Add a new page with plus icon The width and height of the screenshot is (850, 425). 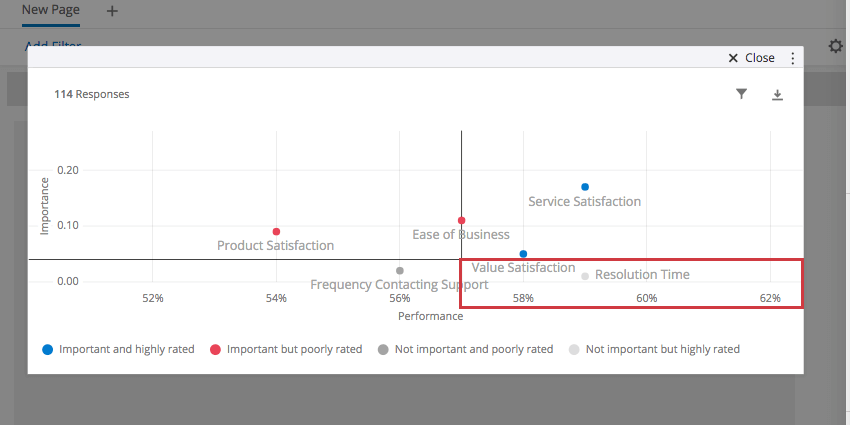click(x=112, y=11)
